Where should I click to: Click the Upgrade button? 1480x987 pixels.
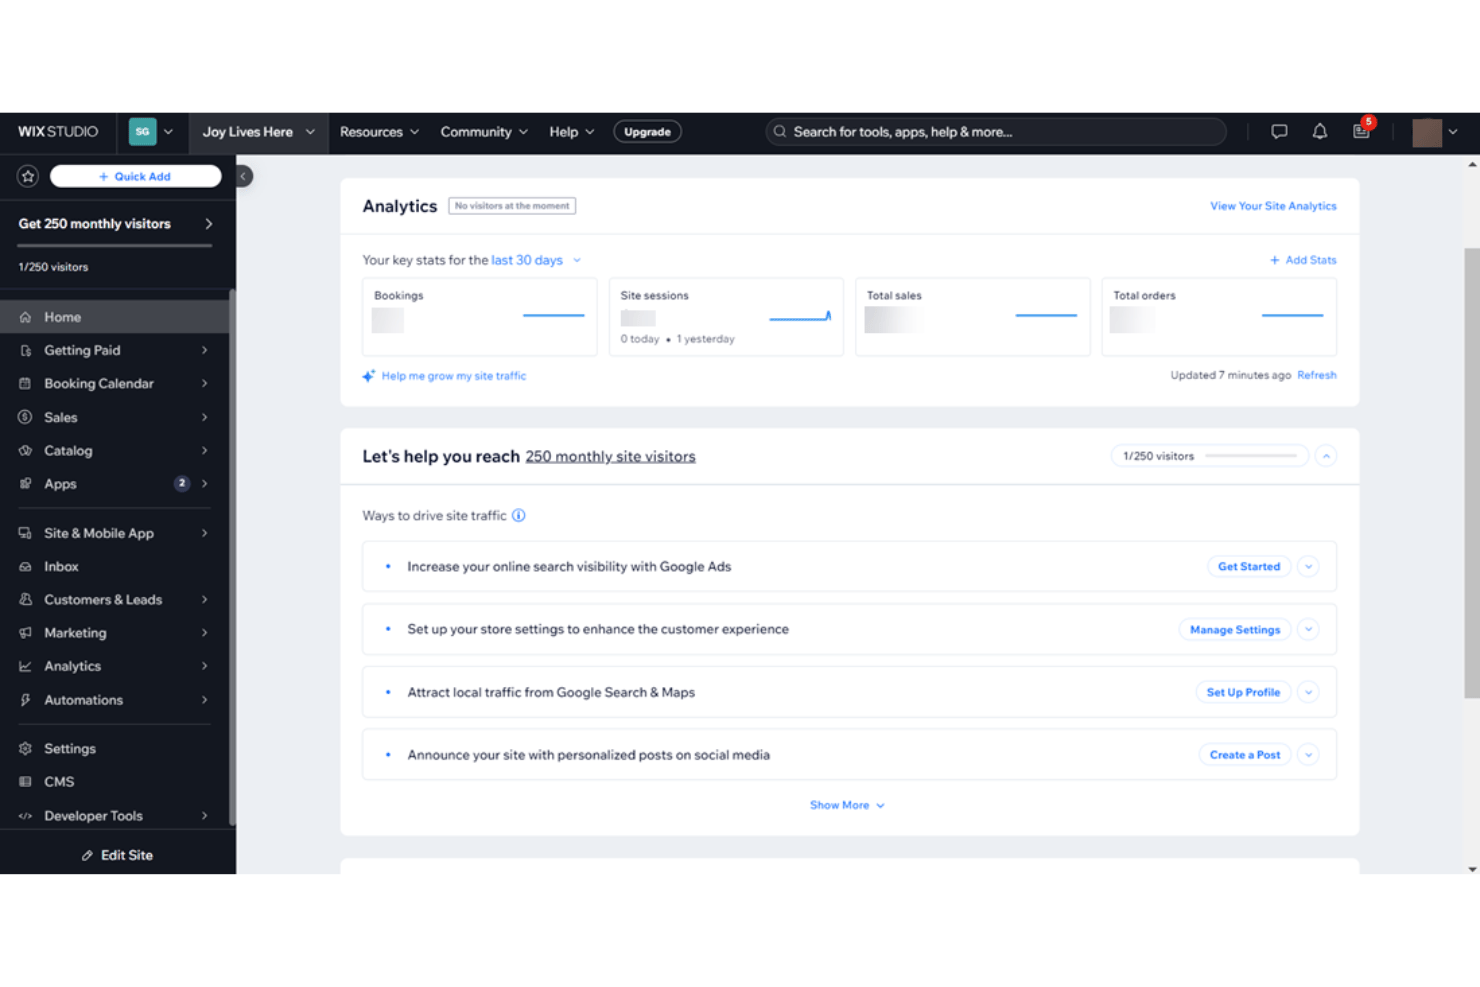click(647, 132)
